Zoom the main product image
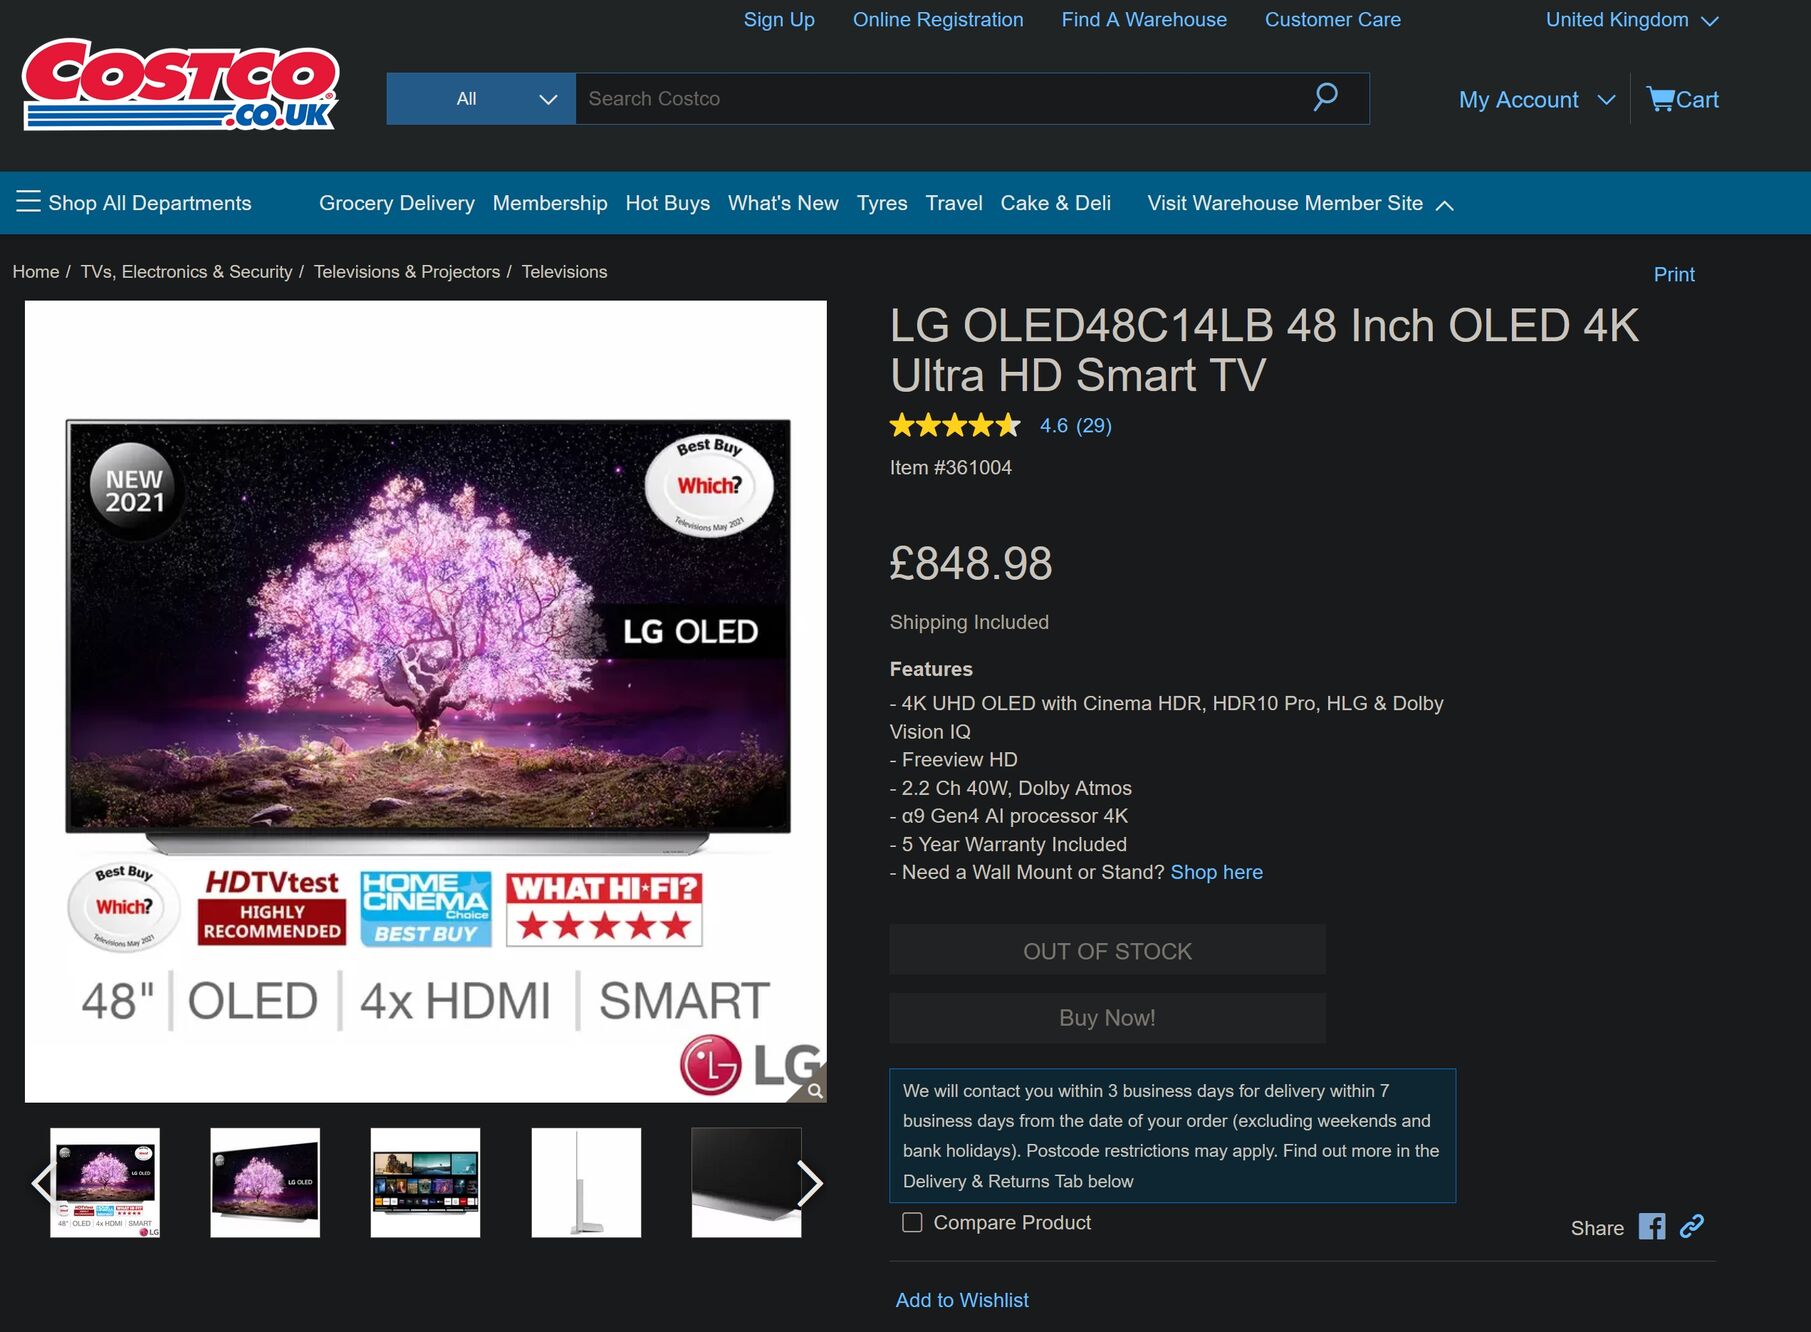This screenshot has width=1811, height=1332. (x=815, y=1091)
